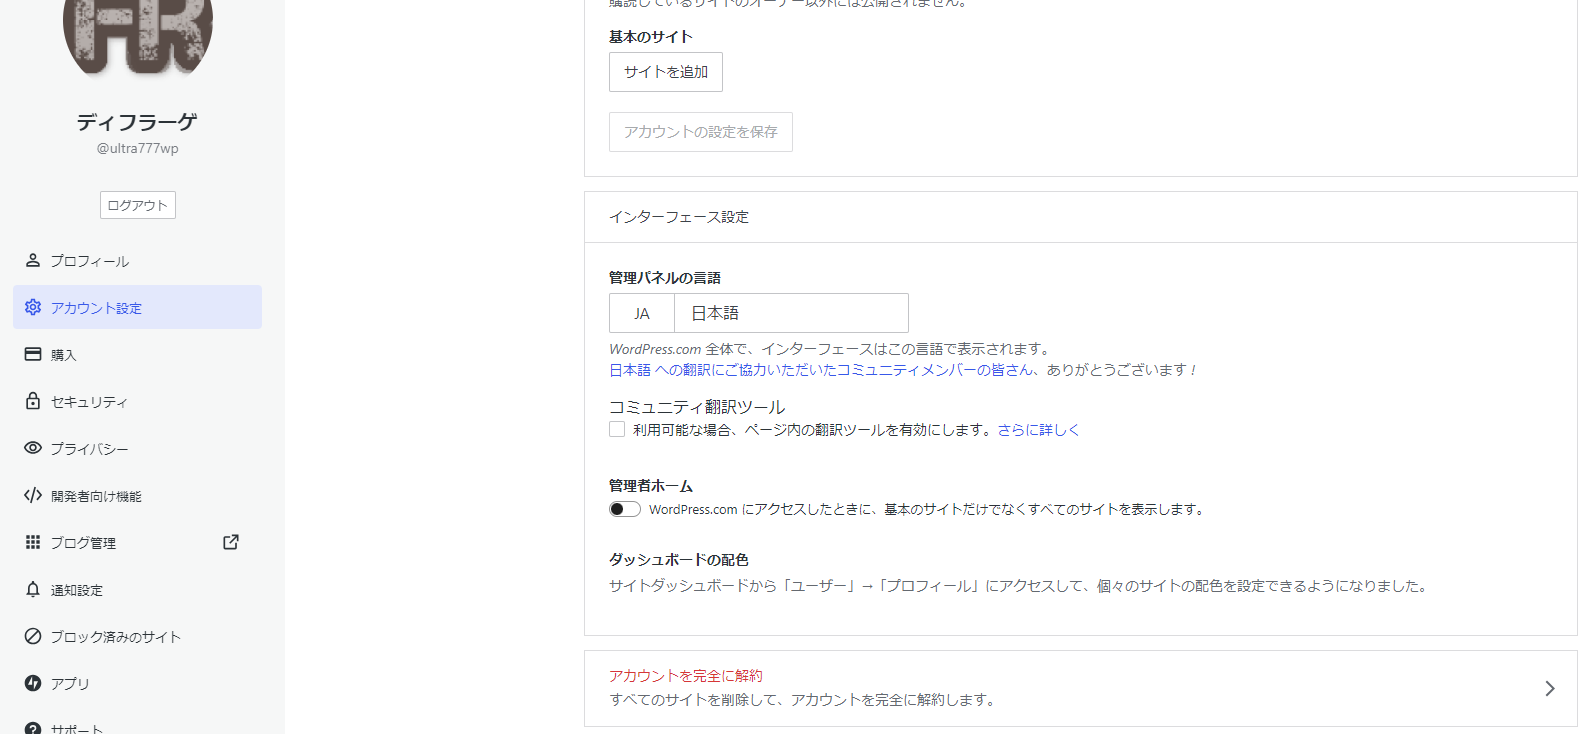Open the アプリ menu item
This screenshot has height=734, width=1588.
click(x=70, y=683)
